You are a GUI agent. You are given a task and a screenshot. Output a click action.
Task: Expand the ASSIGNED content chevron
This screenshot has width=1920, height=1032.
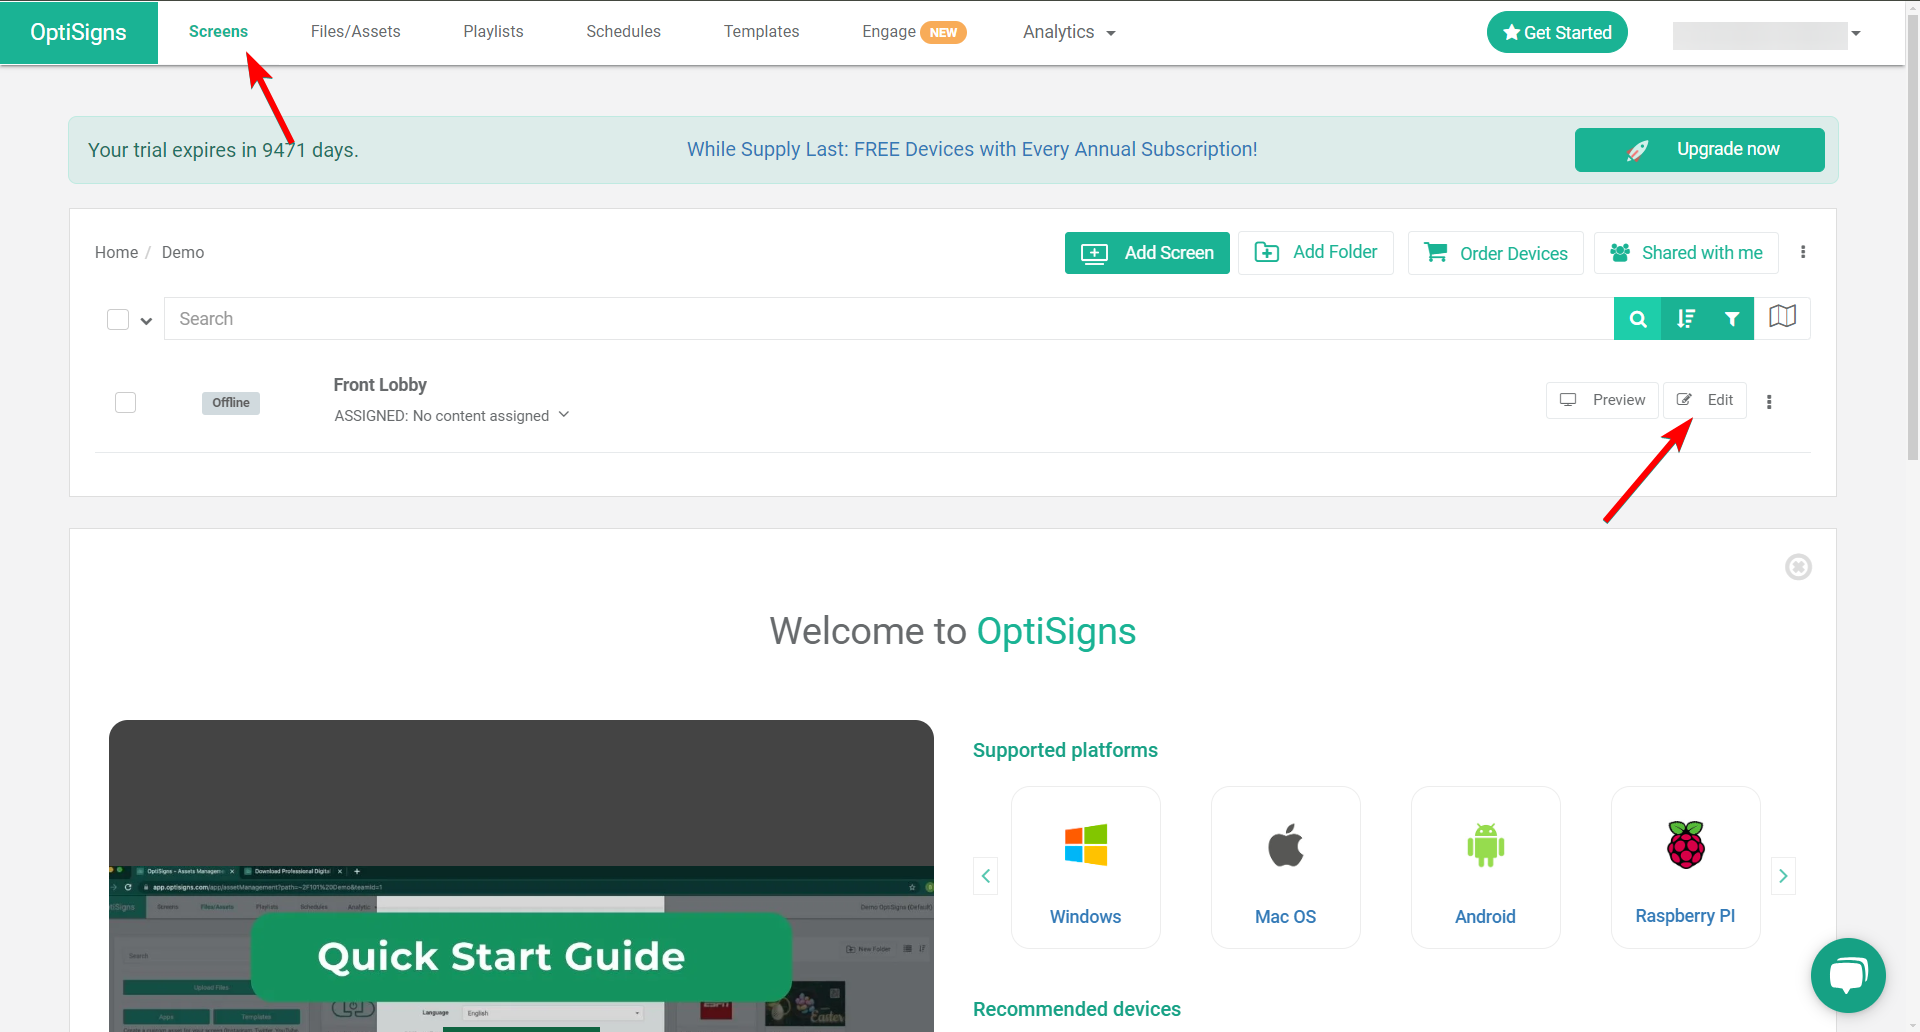[564, 414]
